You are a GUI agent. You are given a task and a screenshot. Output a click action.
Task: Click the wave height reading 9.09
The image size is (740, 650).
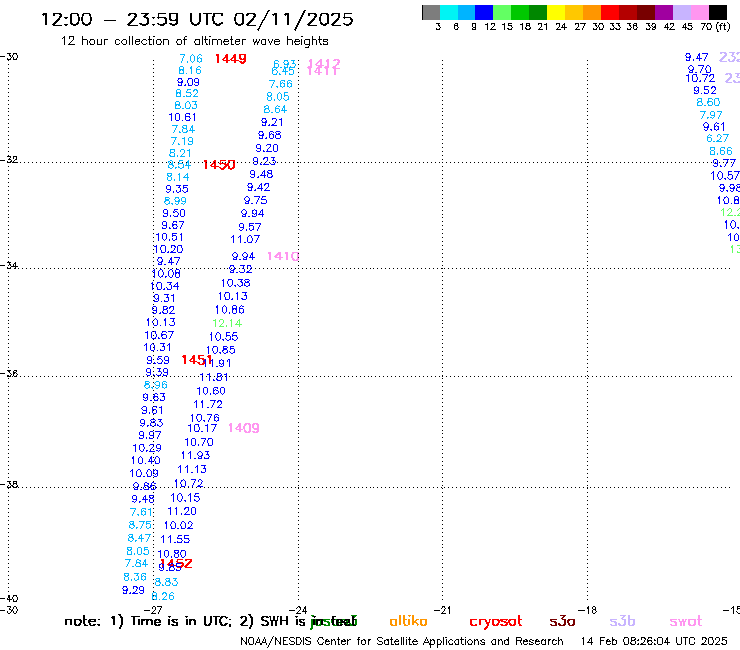click(x=188, y=82)
